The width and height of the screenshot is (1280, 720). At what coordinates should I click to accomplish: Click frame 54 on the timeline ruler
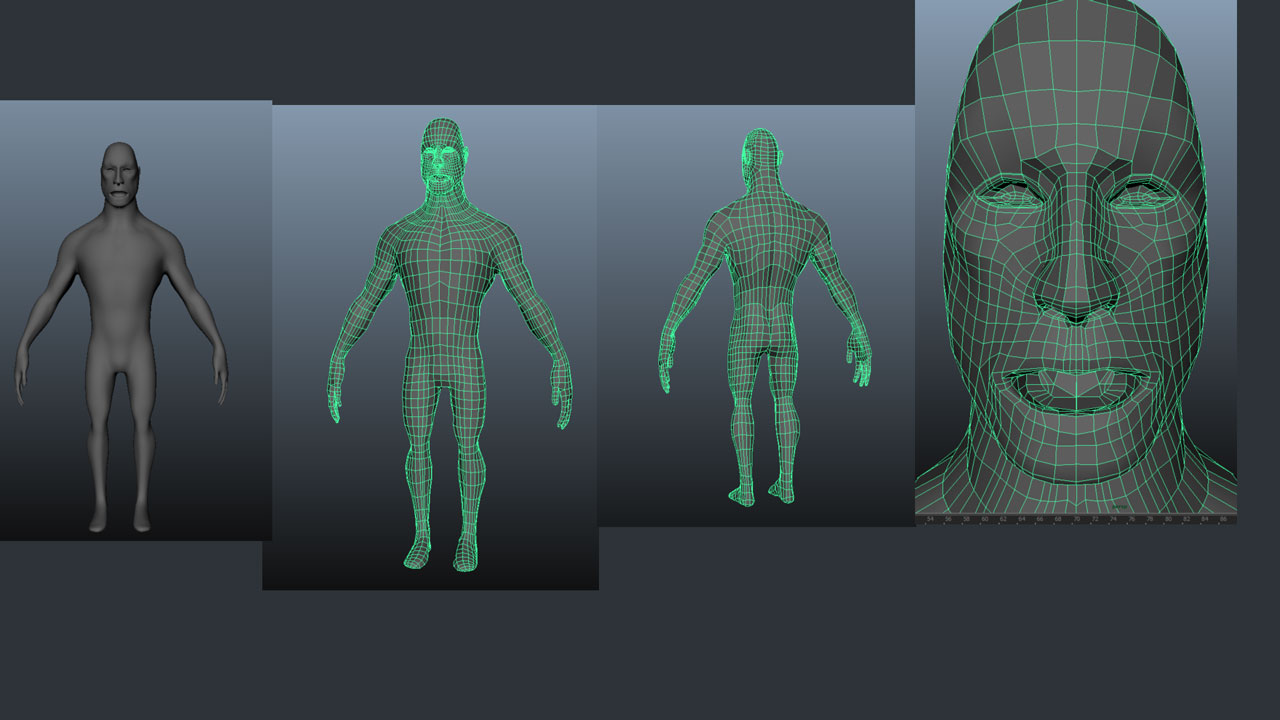point(930,520)
